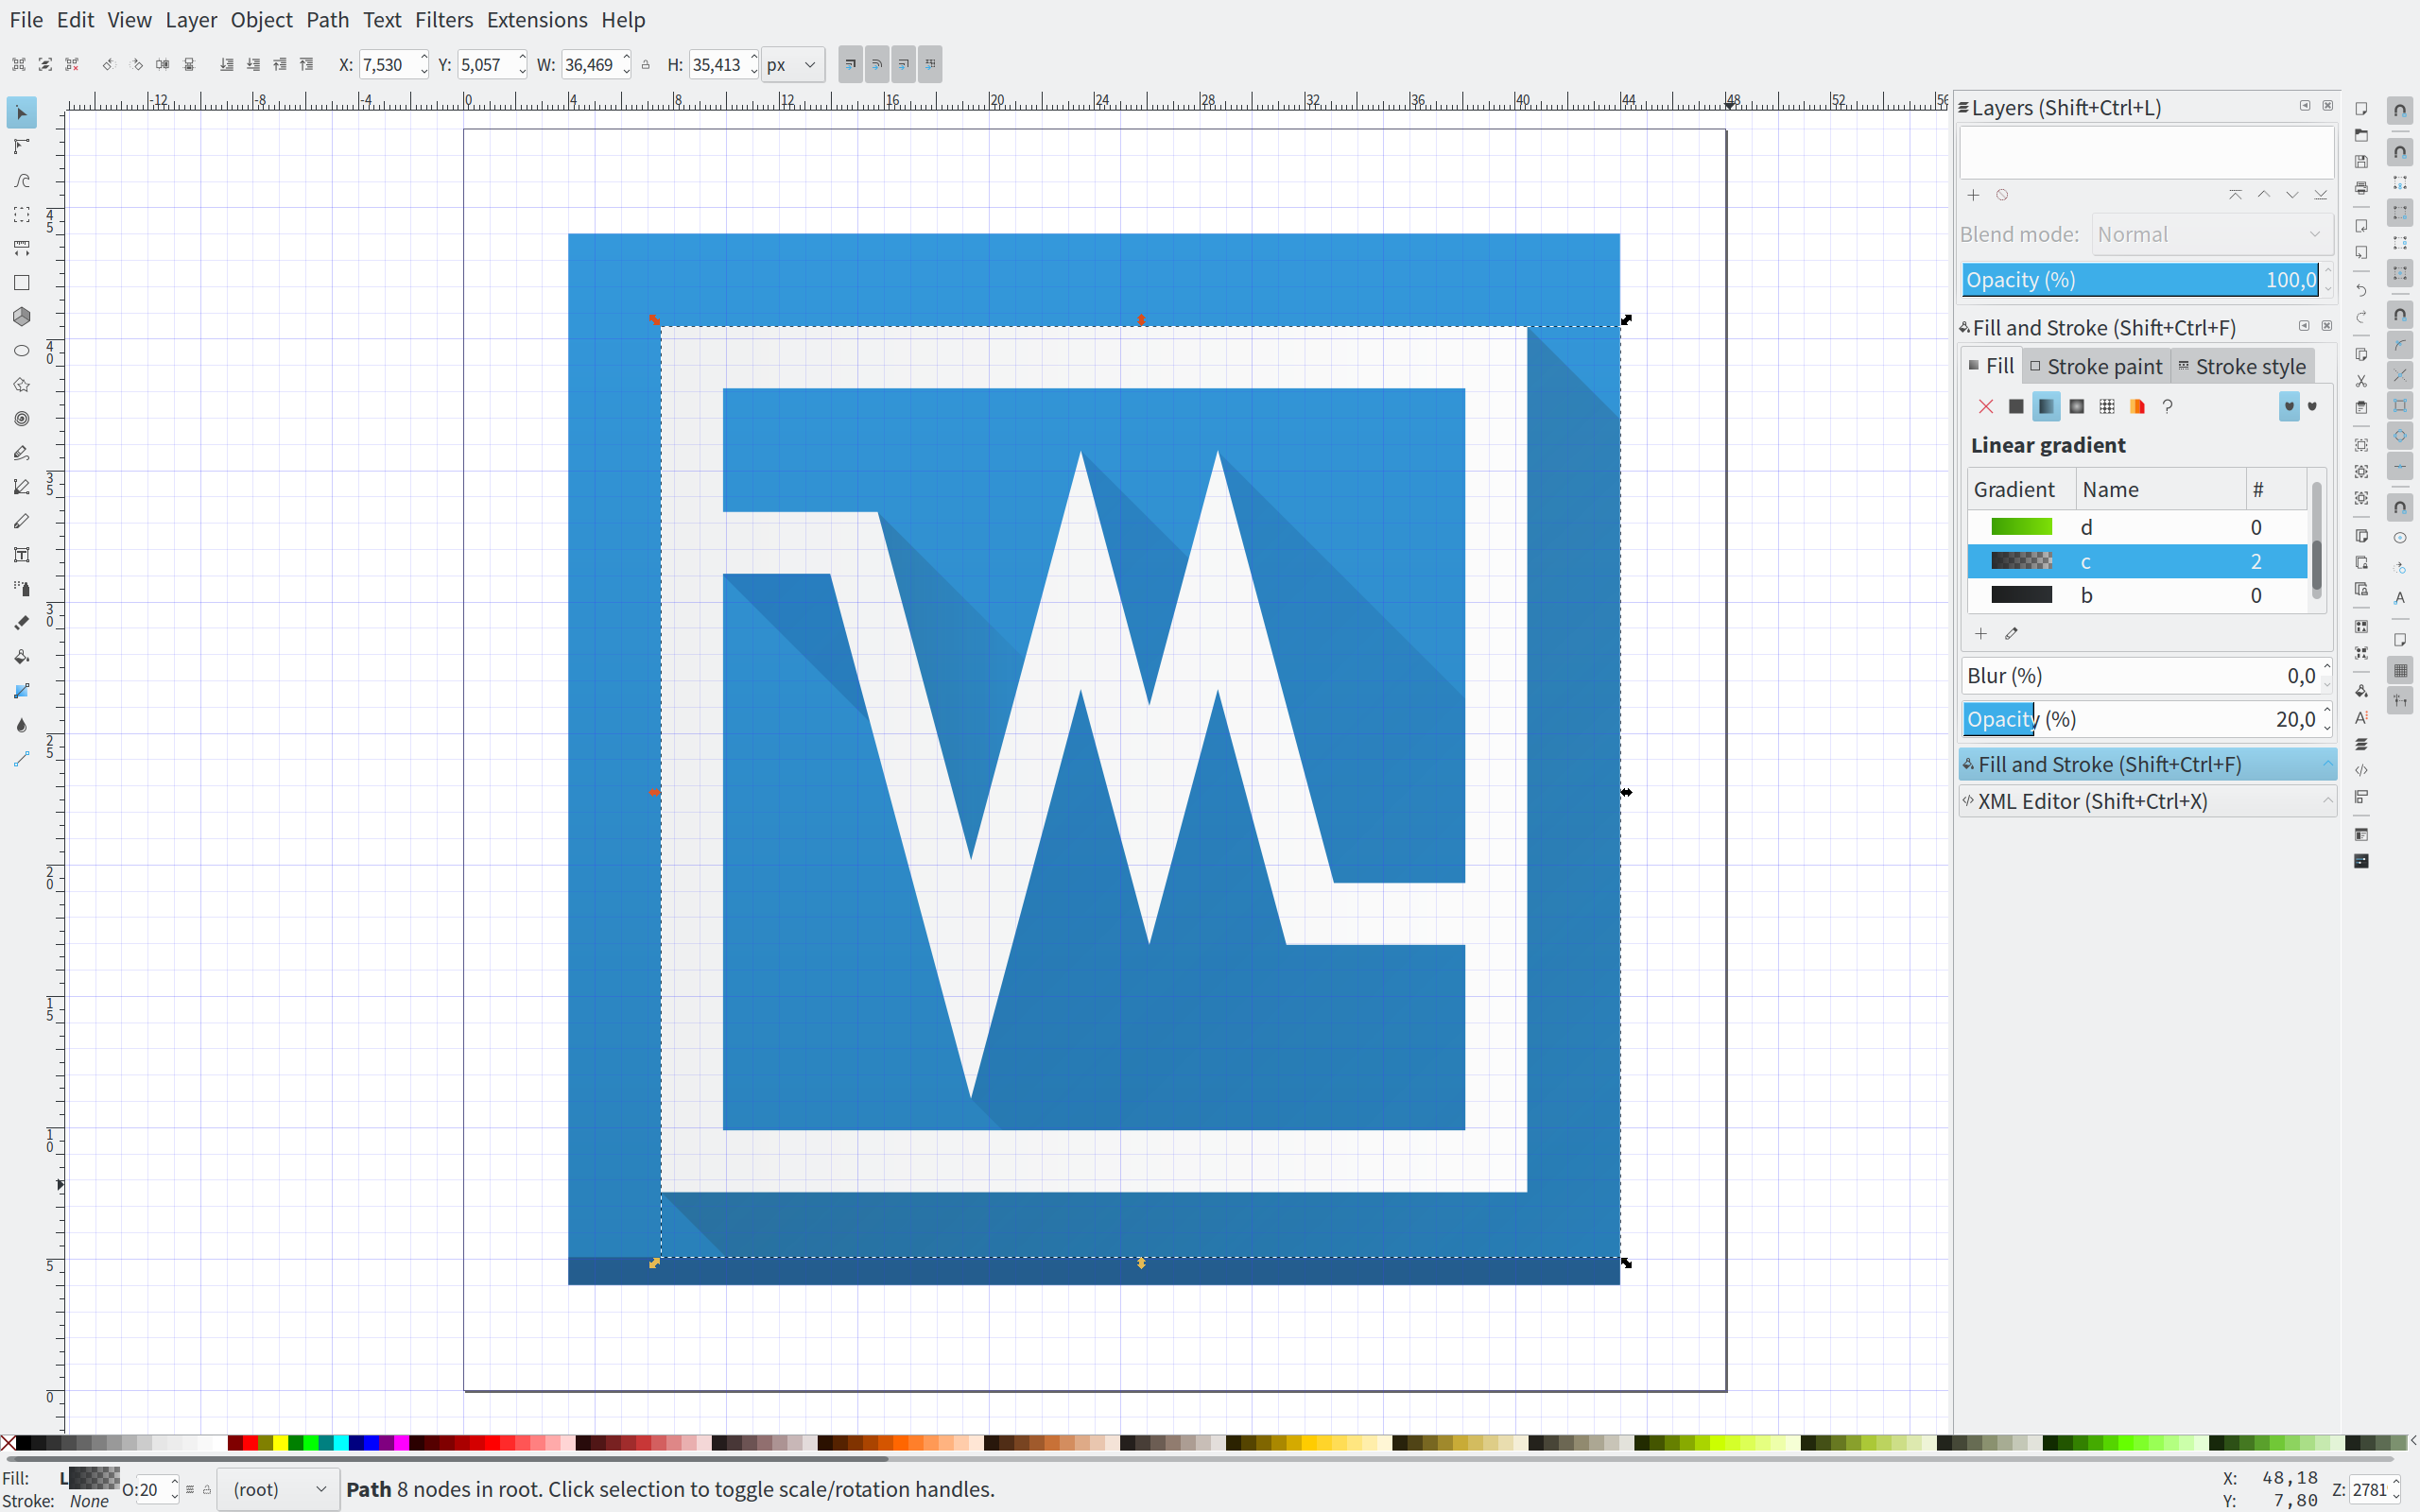The width and height of the screenshot is (2420, 1512).
Task: Choose the Connector tool
Action: (x=21, y=759)
